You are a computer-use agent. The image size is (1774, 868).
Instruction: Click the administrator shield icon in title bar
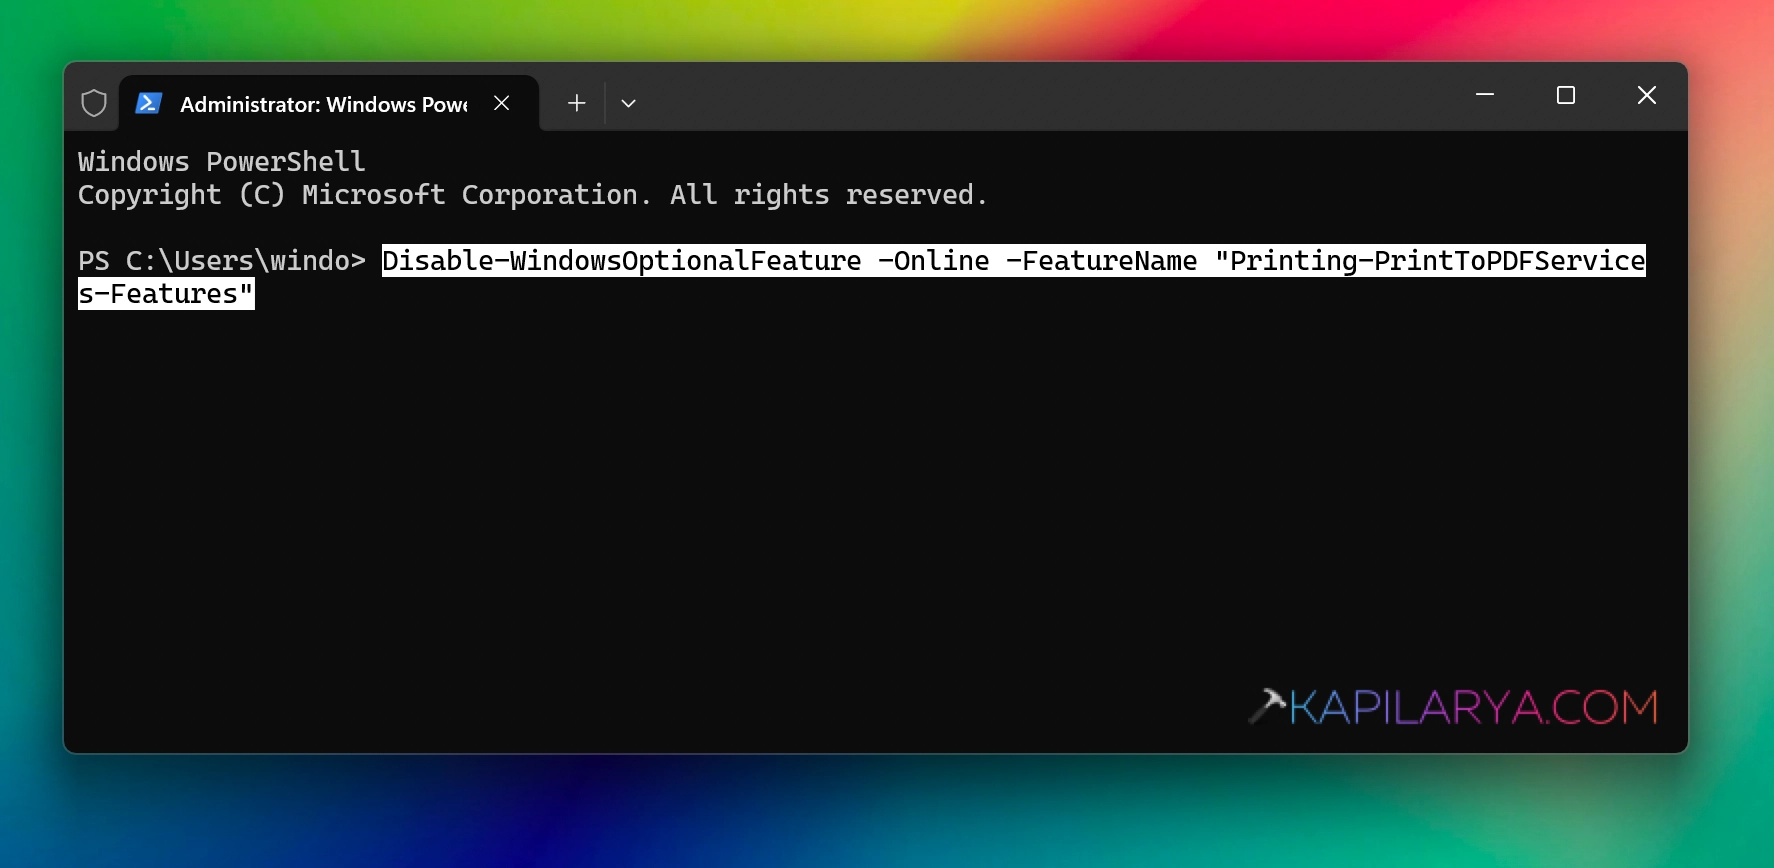tap(93, 103)
